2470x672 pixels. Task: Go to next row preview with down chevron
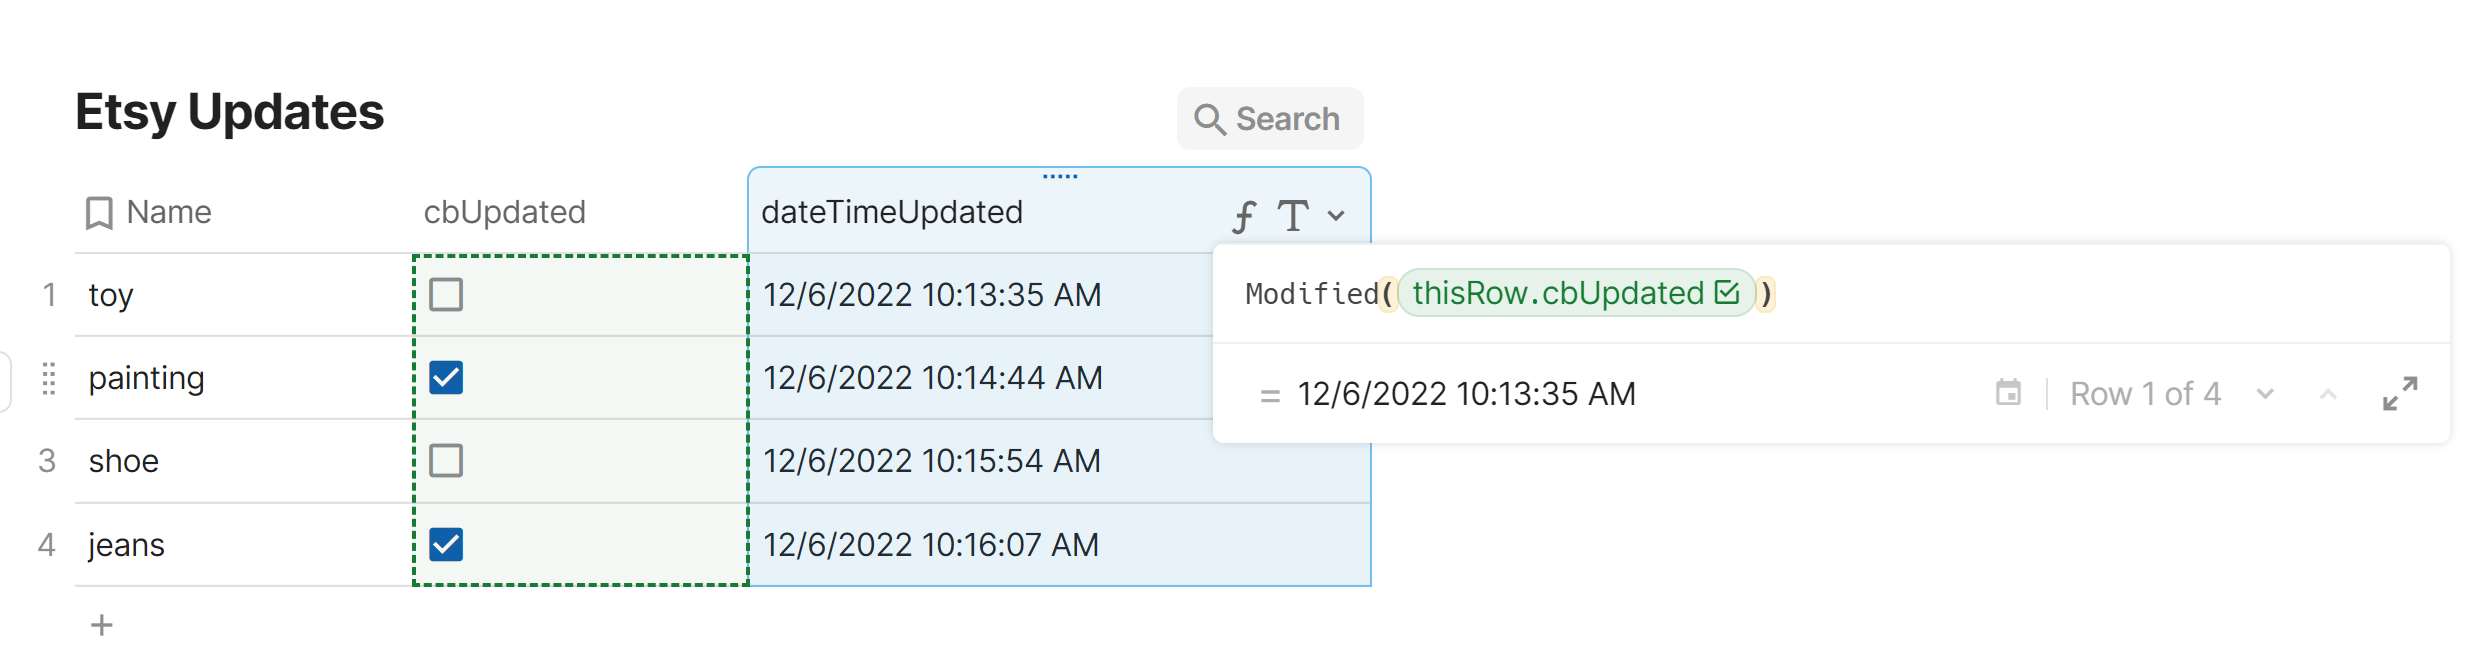tap(2265, 394)
